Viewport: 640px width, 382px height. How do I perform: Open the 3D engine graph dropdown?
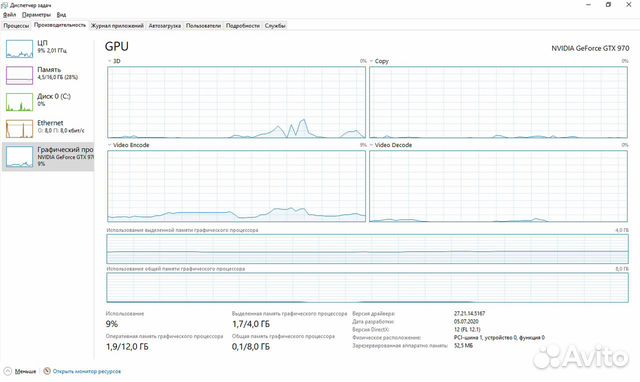coord(110,61)
